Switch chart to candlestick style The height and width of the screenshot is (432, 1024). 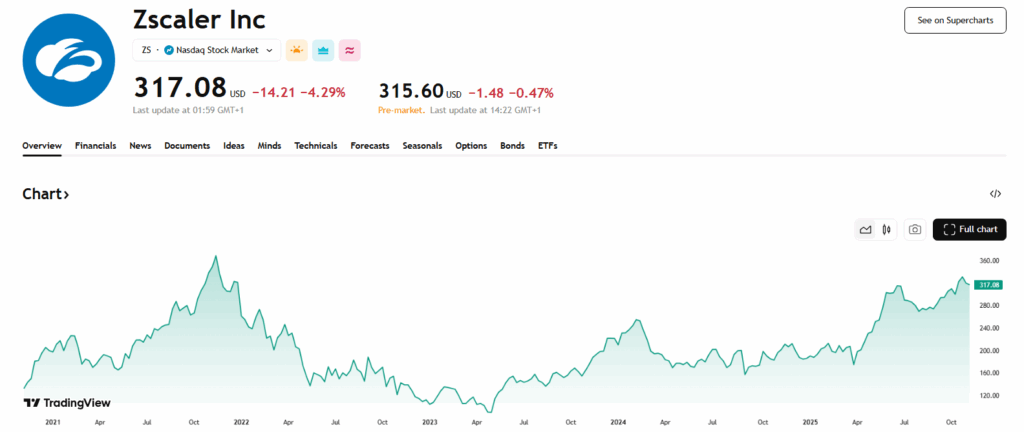coord(886,230)
